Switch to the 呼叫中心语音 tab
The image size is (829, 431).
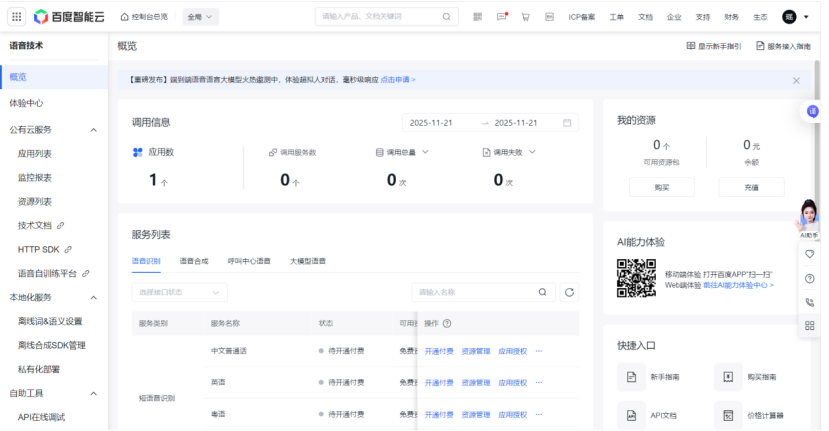(249, 261)
